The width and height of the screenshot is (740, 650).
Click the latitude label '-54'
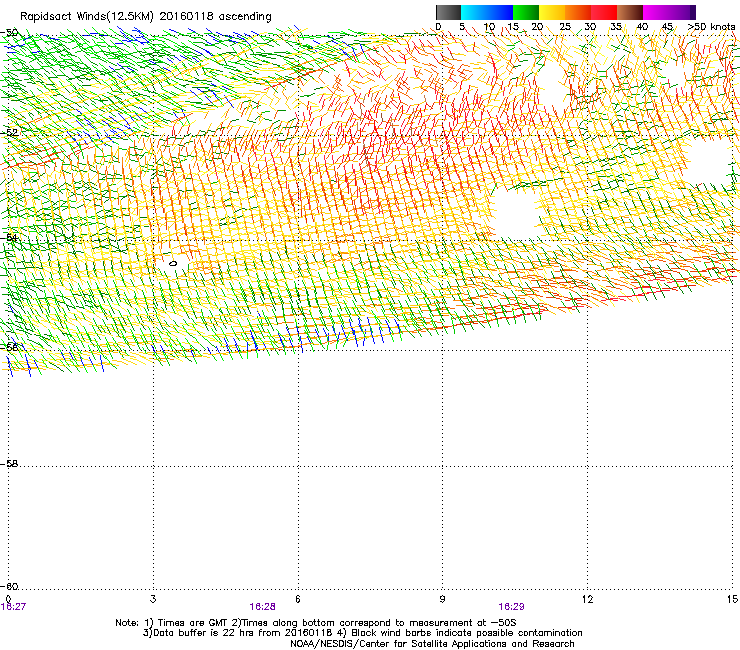(10, 237)
